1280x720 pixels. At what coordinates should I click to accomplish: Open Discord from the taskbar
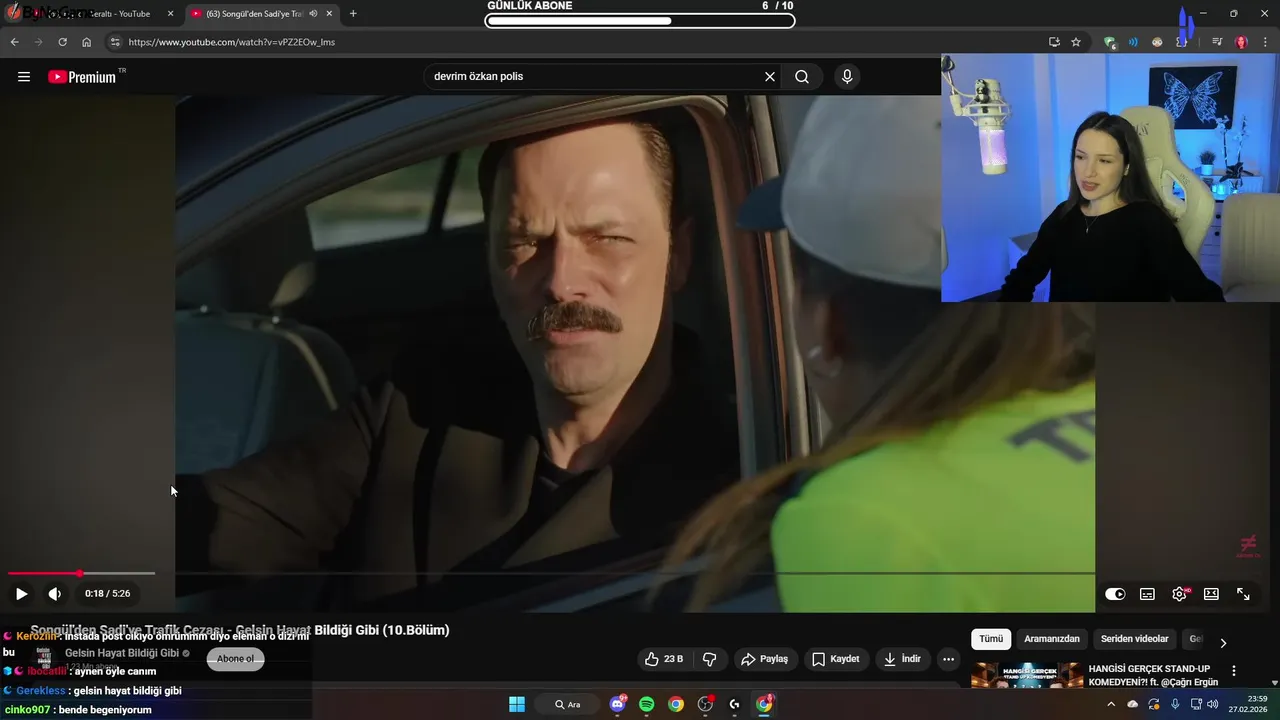pos(617,704)
